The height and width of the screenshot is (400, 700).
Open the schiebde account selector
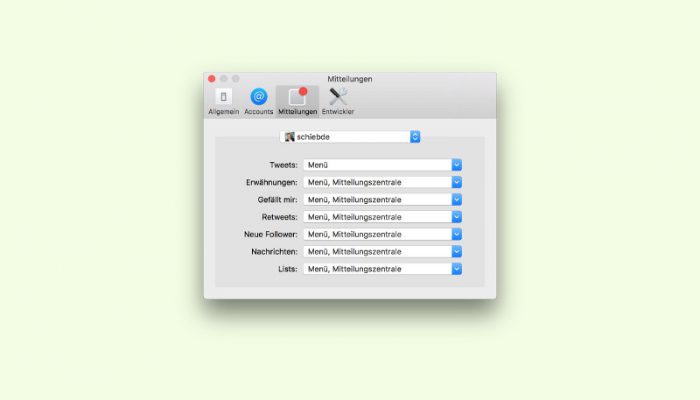[350, 137]
